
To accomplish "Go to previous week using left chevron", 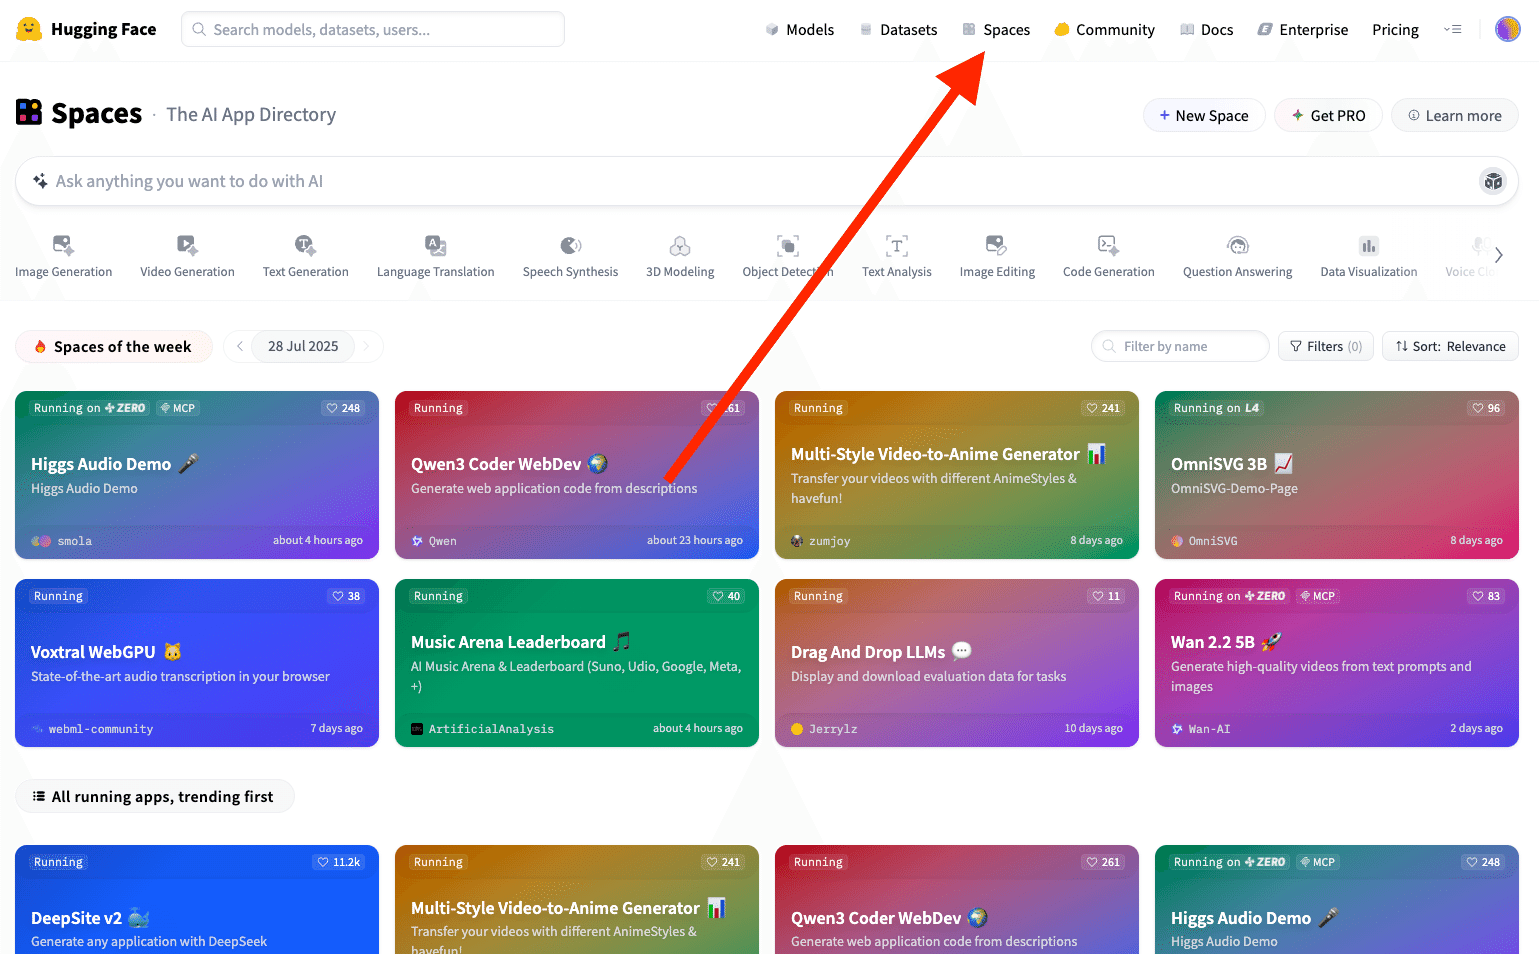I will 240,346.
